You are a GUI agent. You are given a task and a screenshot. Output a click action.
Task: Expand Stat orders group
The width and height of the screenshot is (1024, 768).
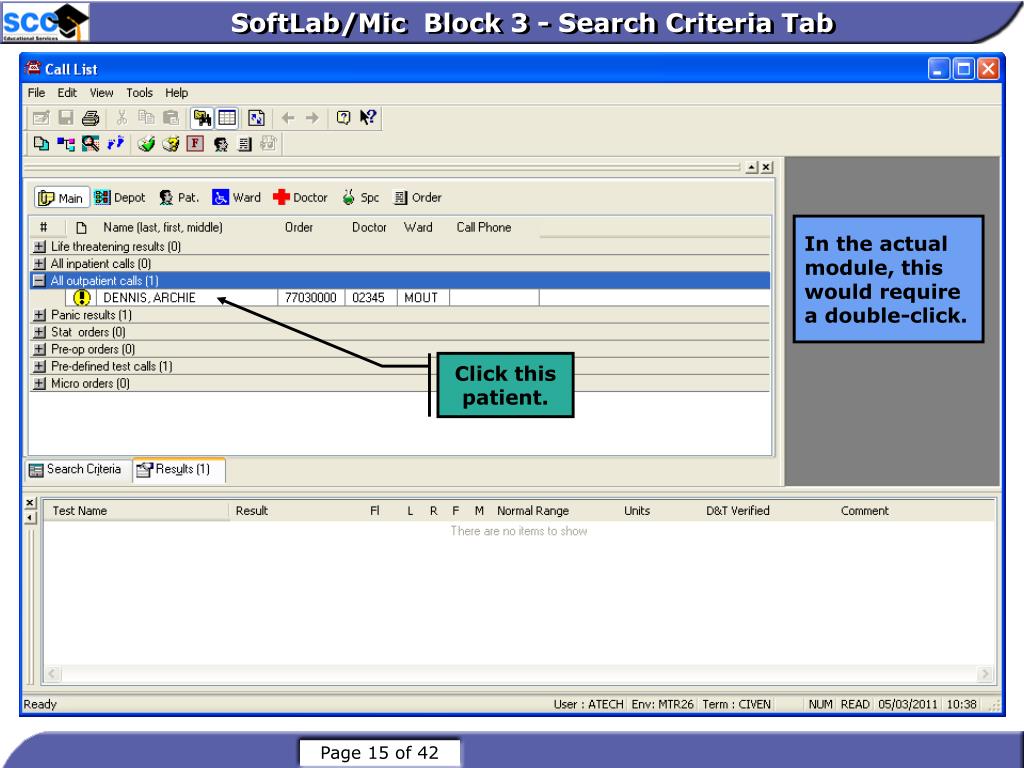[39, 332]
